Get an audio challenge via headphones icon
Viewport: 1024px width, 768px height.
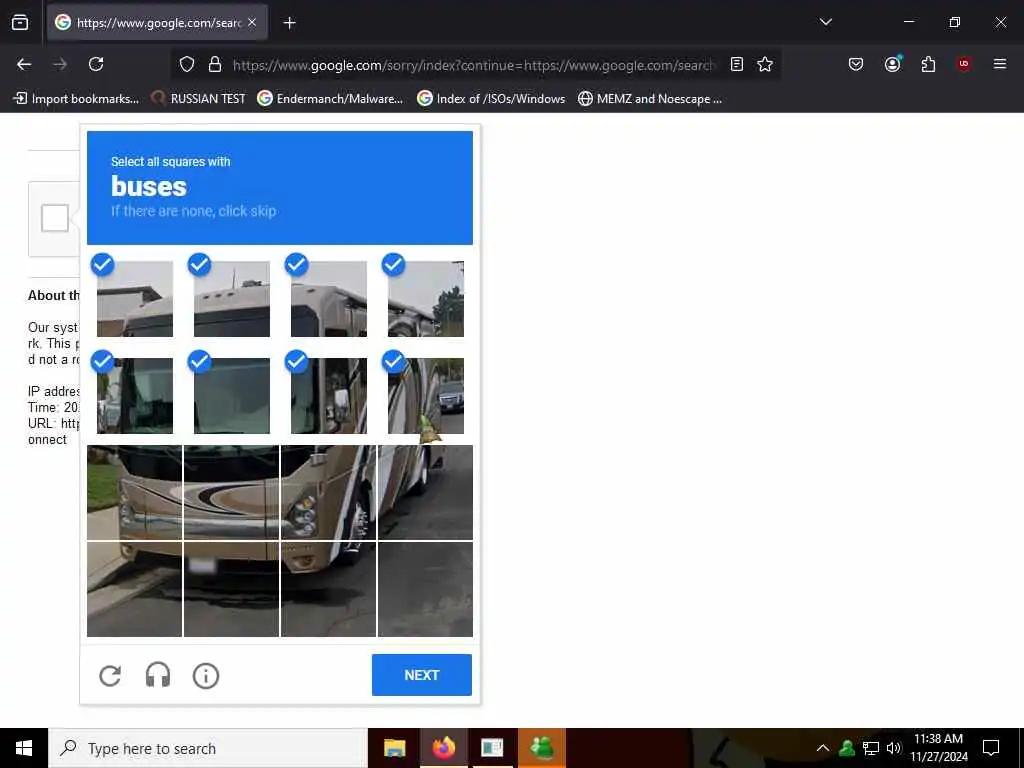tap(157, 675)
